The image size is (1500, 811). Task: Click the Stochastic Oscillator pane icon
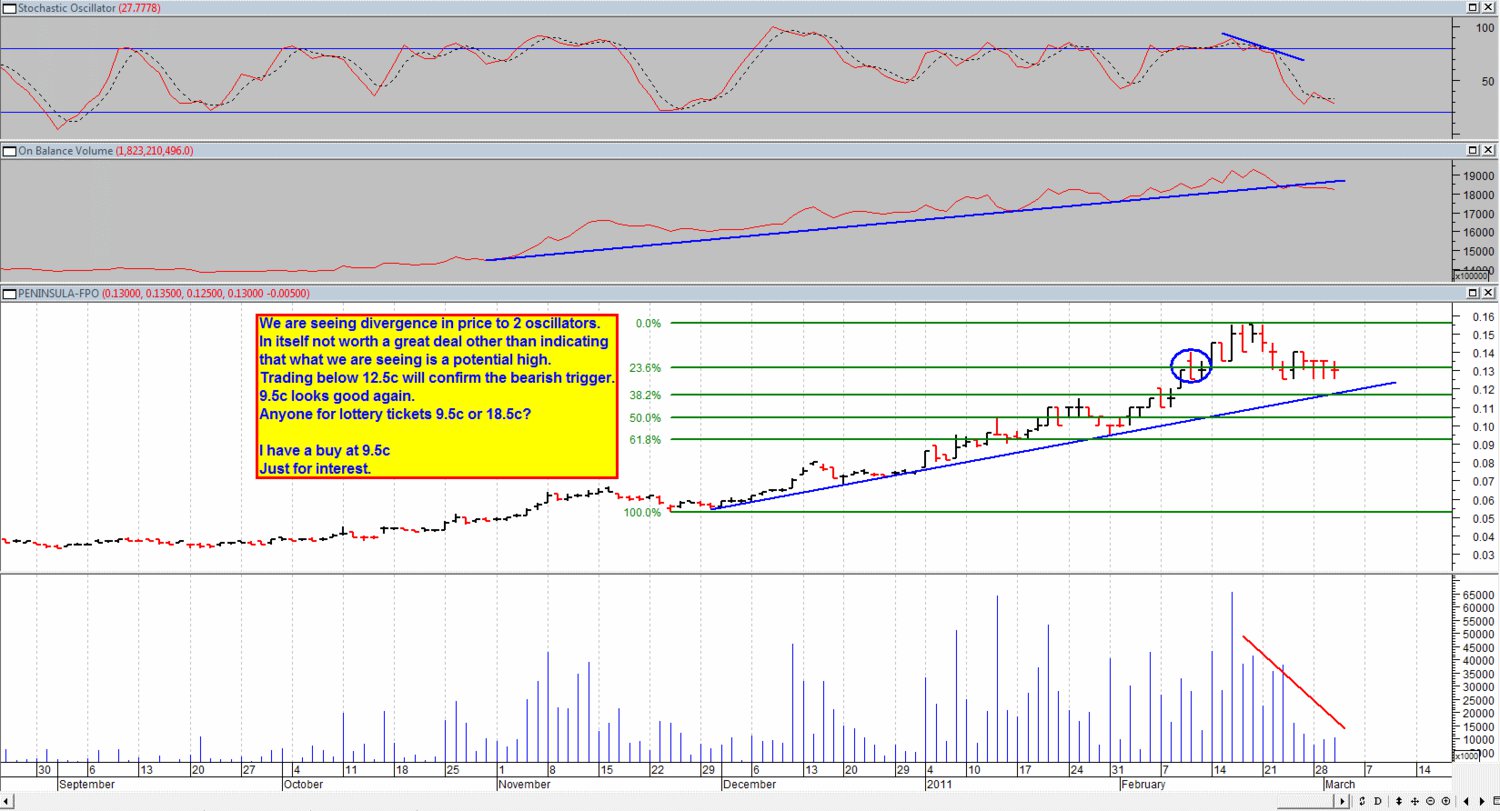[9, 8]
